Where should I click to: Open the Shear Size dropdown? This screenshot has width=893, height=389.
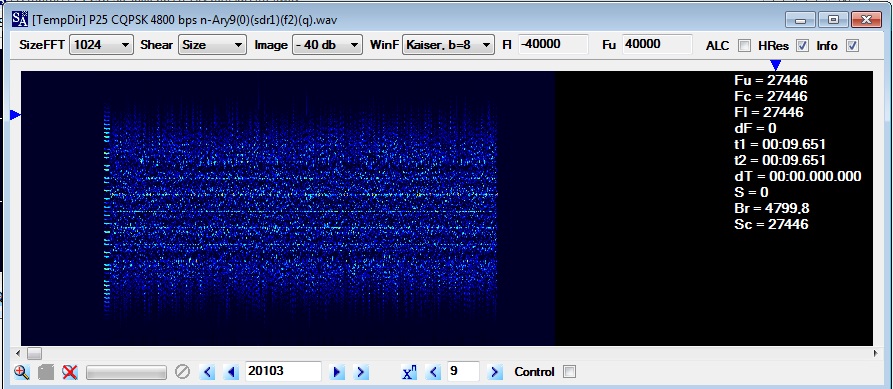212,44
